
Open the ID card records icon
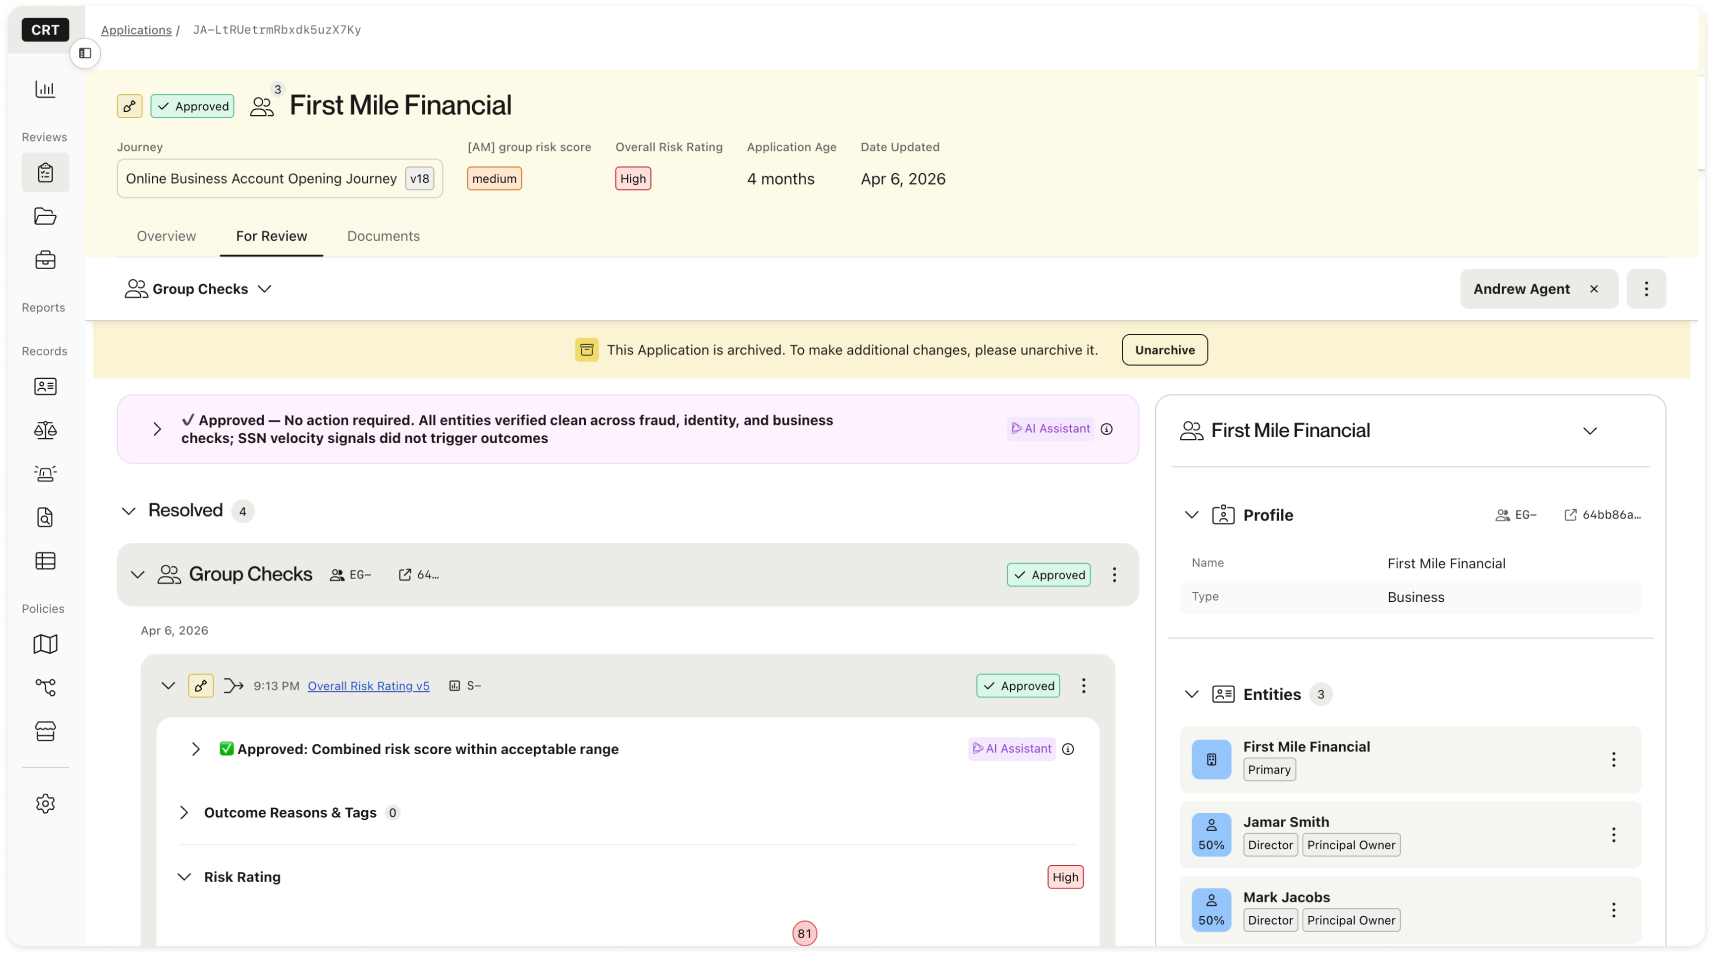[45, 386]
